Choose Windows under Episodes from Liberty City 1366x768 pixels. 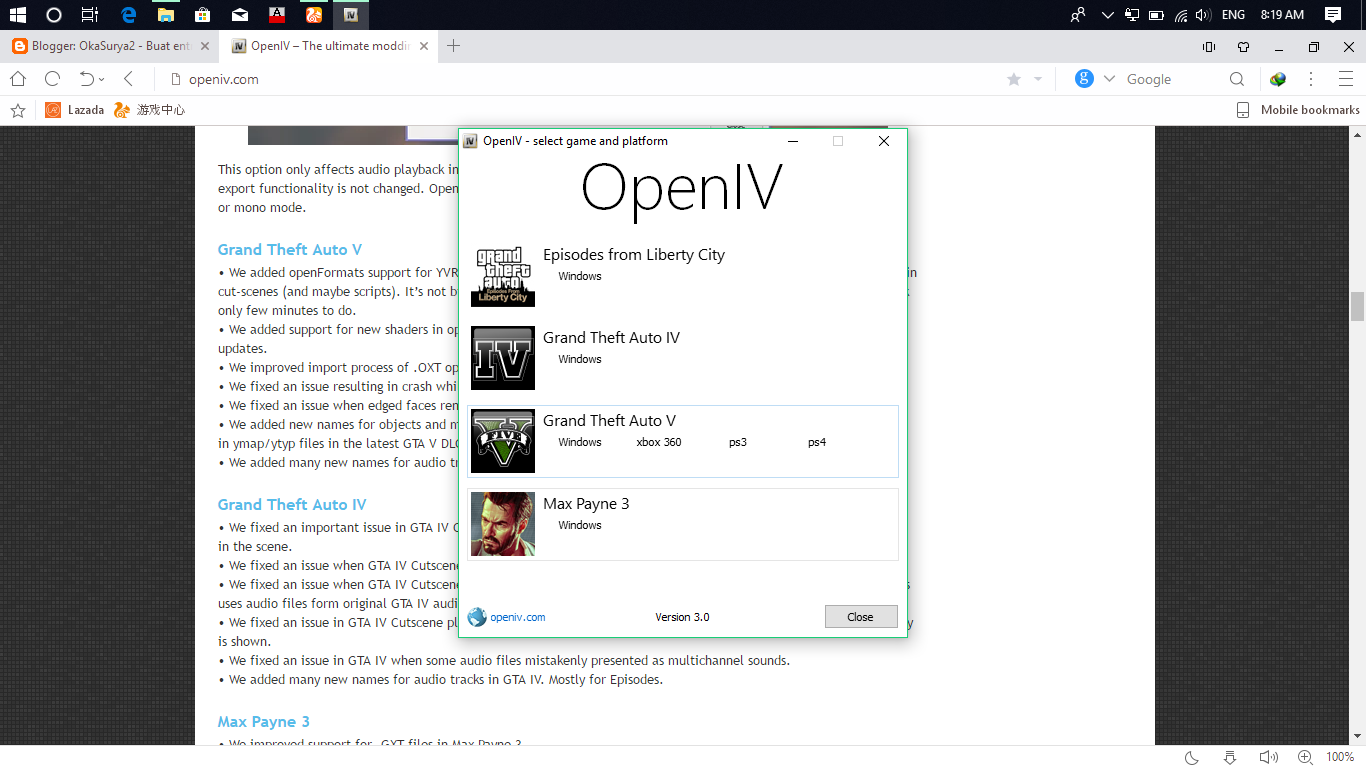580,276
